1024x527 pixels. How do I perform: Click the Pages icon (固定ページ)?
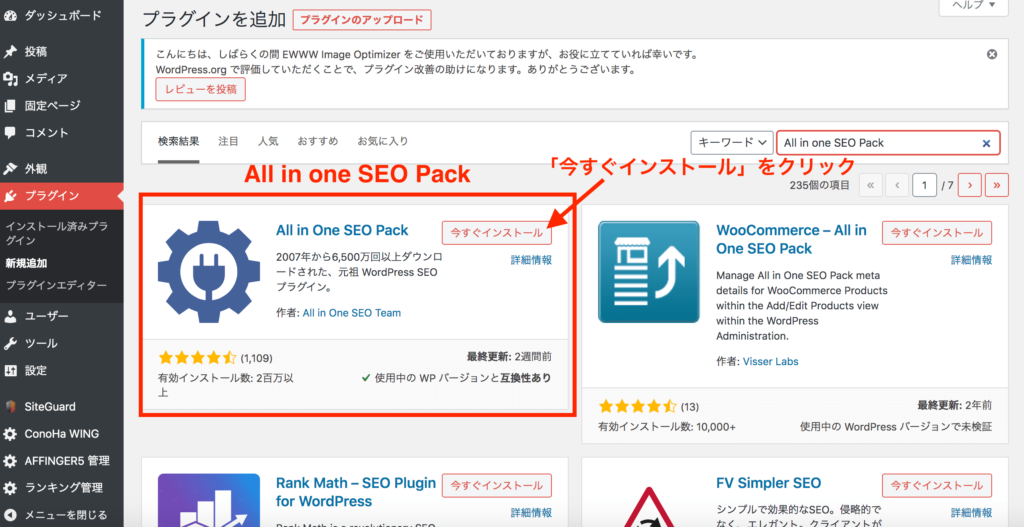click(x=10, y=106)
